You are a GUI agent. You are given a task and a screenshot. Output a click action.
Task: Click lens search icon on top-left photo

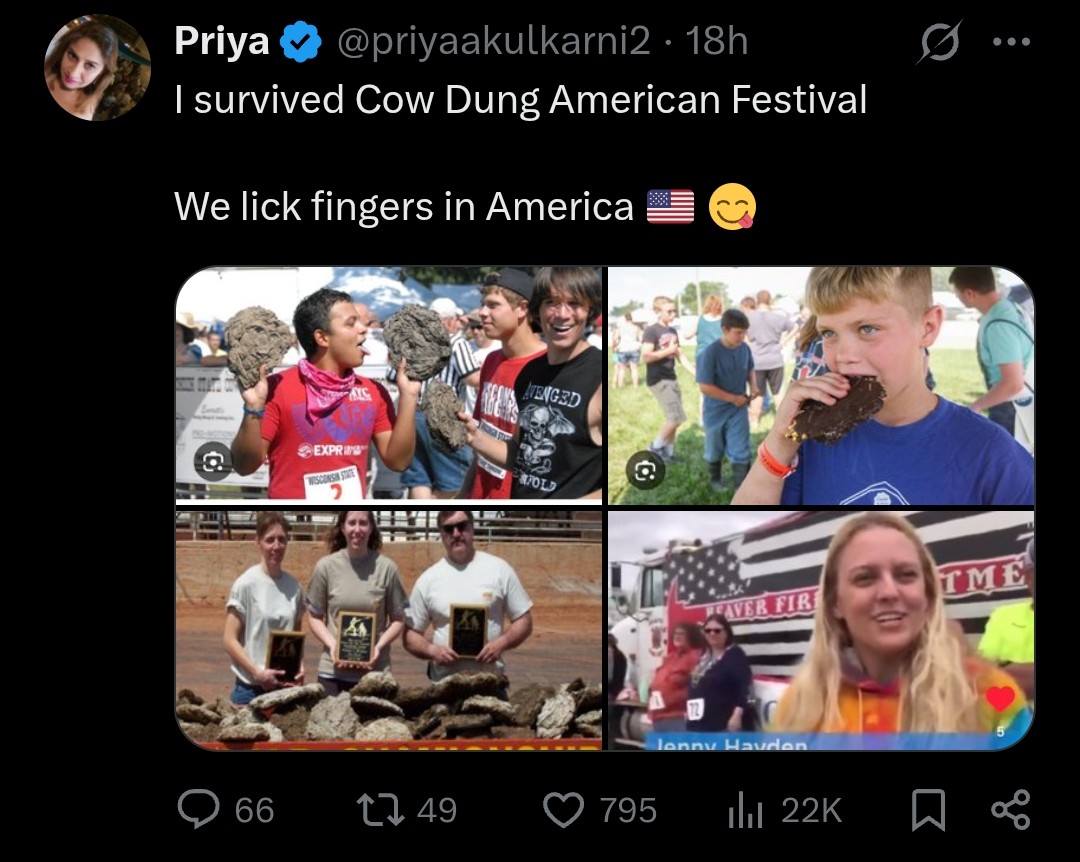point(213,461)
